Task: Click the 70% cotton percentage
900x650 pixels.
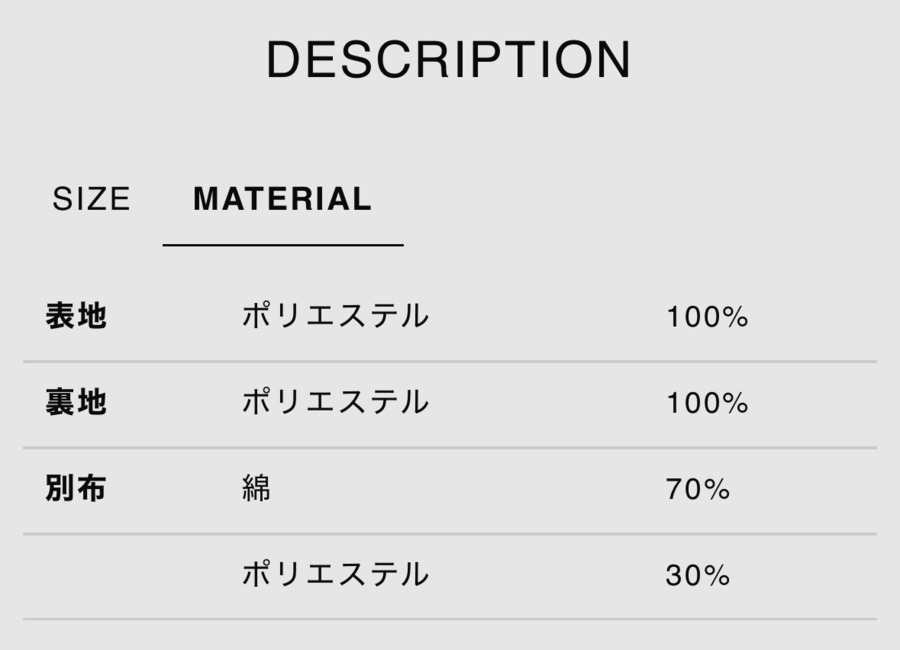Action: coord(698,490)
